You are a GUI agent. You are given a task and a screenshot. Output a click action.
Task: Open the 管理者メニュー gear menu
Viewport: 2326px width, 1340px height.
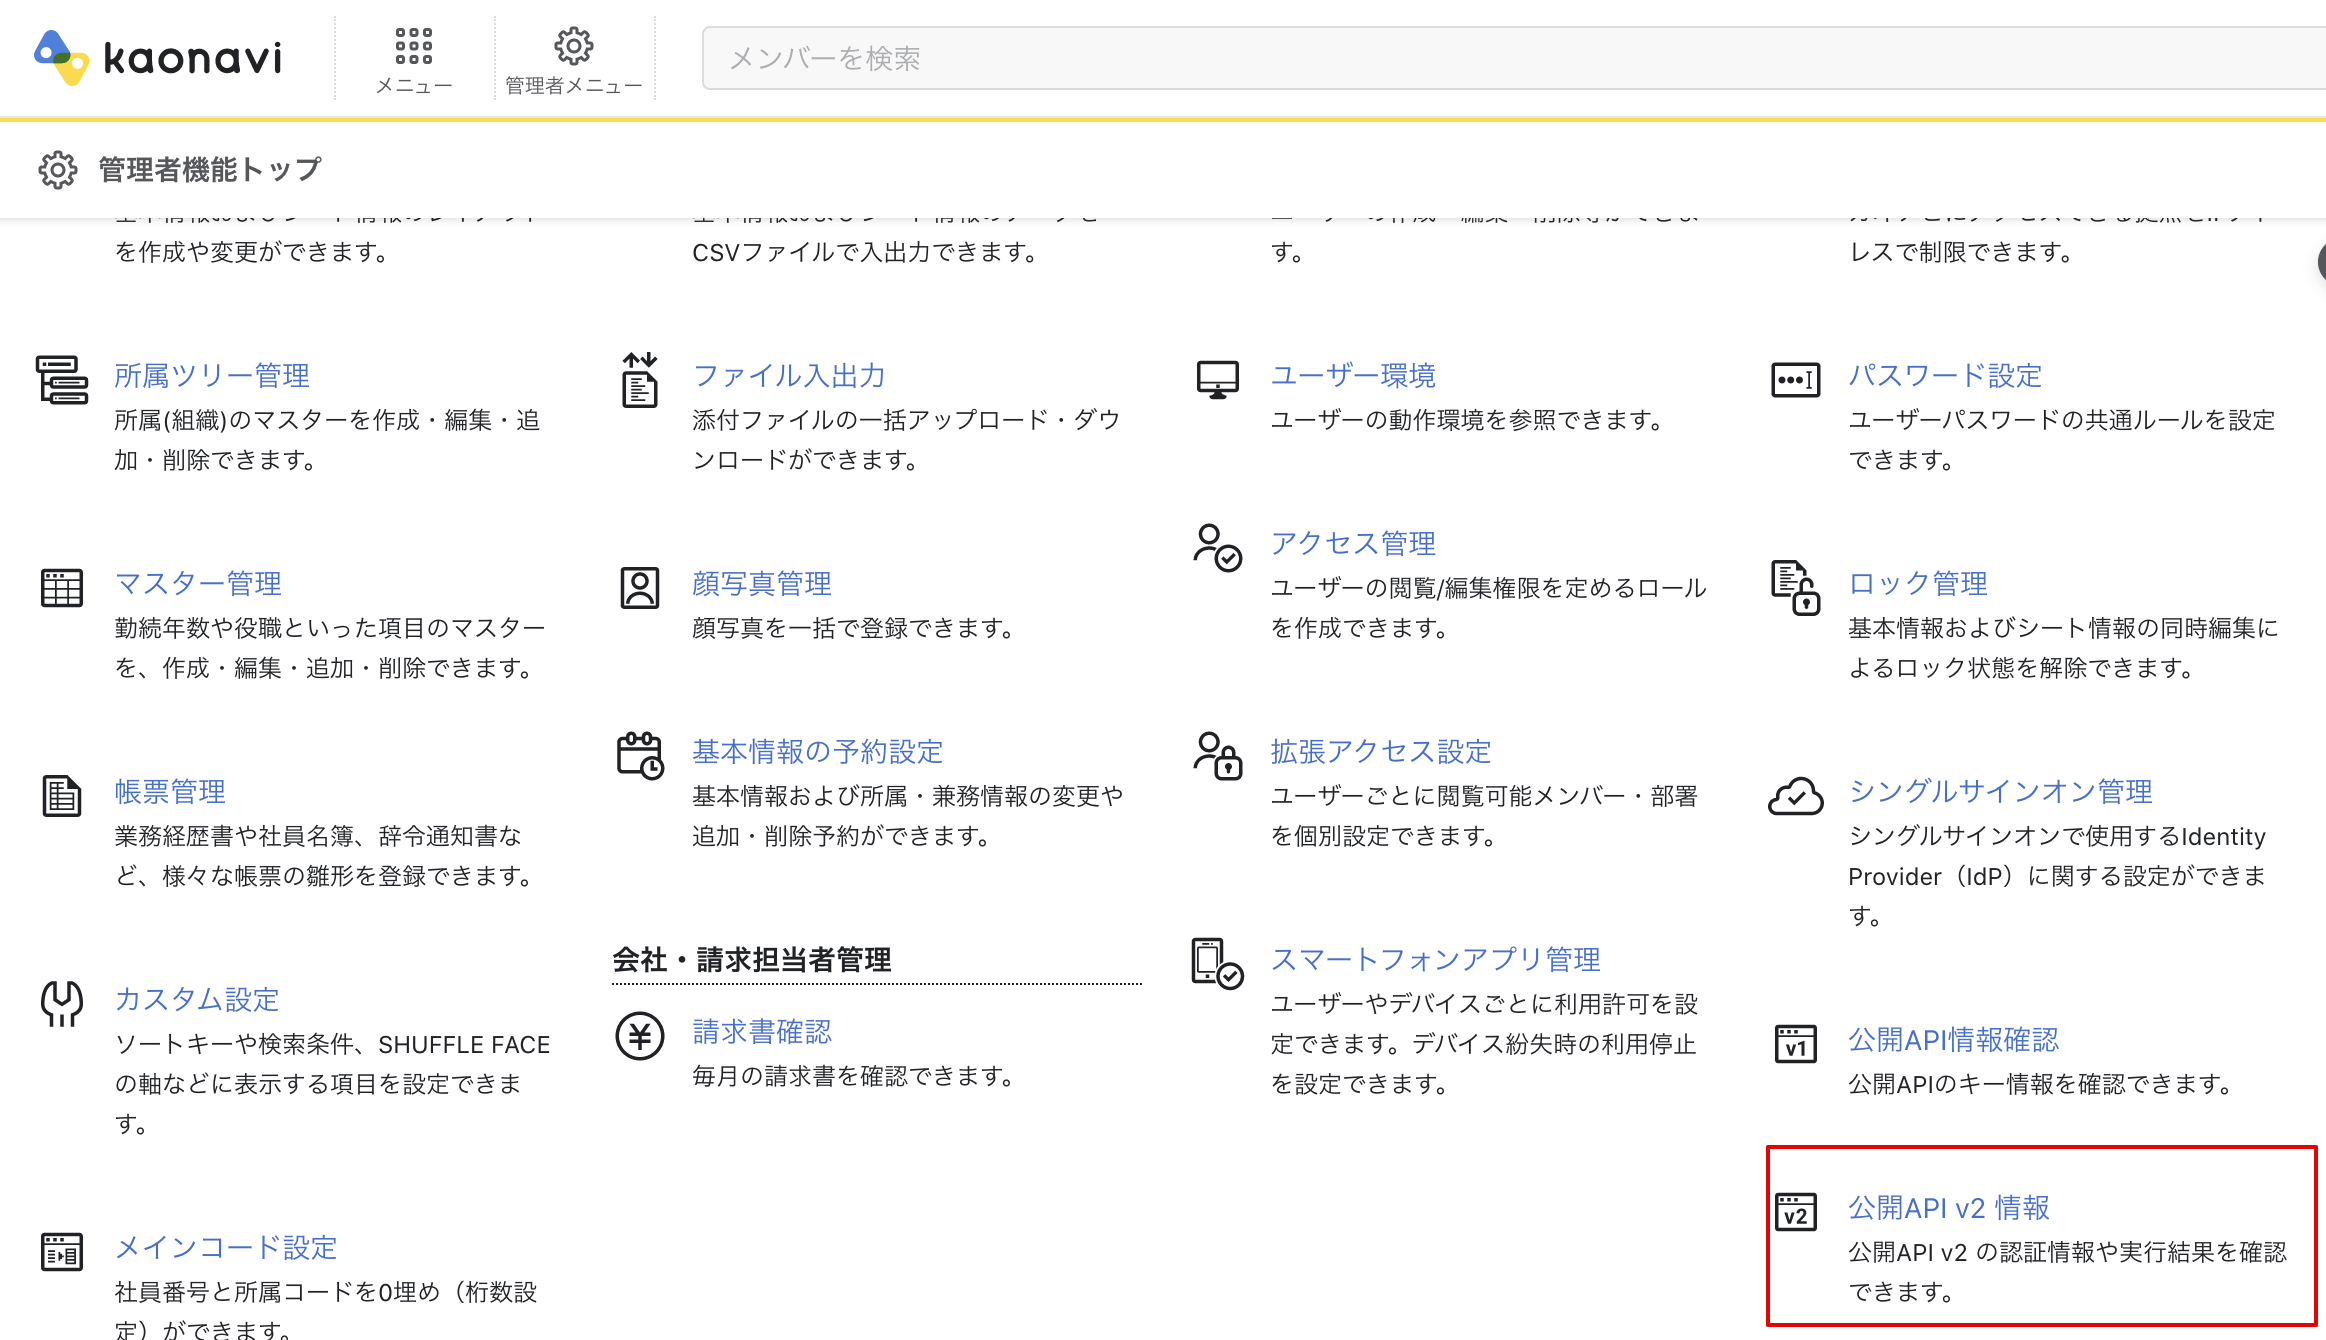[573, 47]
